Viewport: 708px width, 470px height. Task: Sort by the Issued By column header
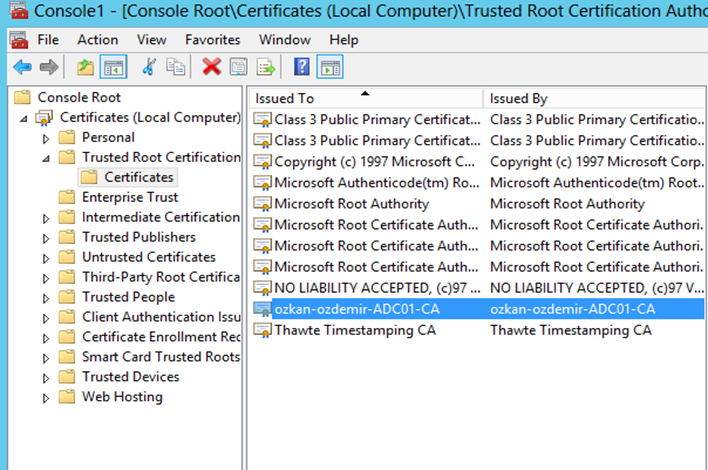pyautogui.click(x=594, y=98)
